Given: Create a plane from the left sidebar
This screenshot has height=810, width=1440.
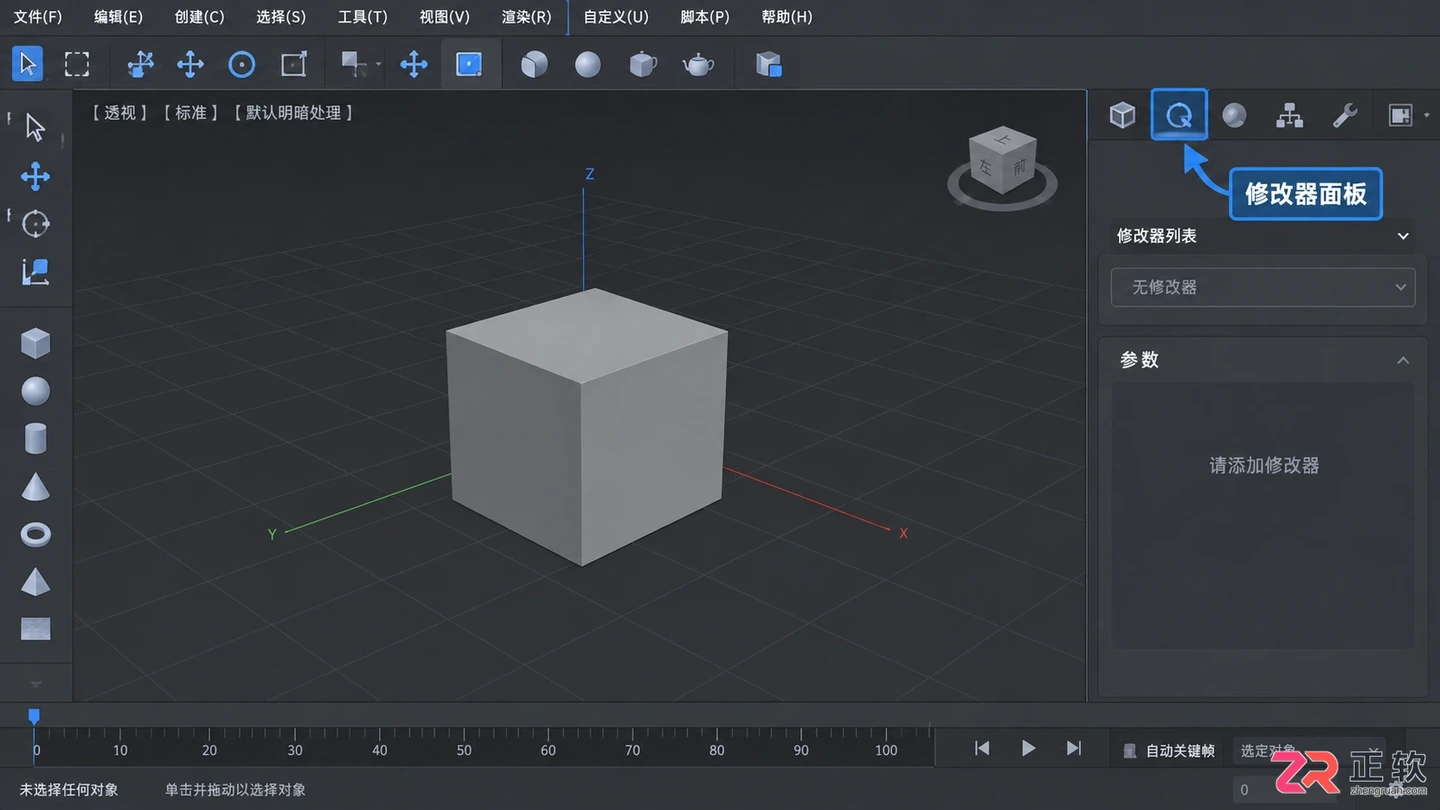Looking at the screenshot, I should point(36,629).
